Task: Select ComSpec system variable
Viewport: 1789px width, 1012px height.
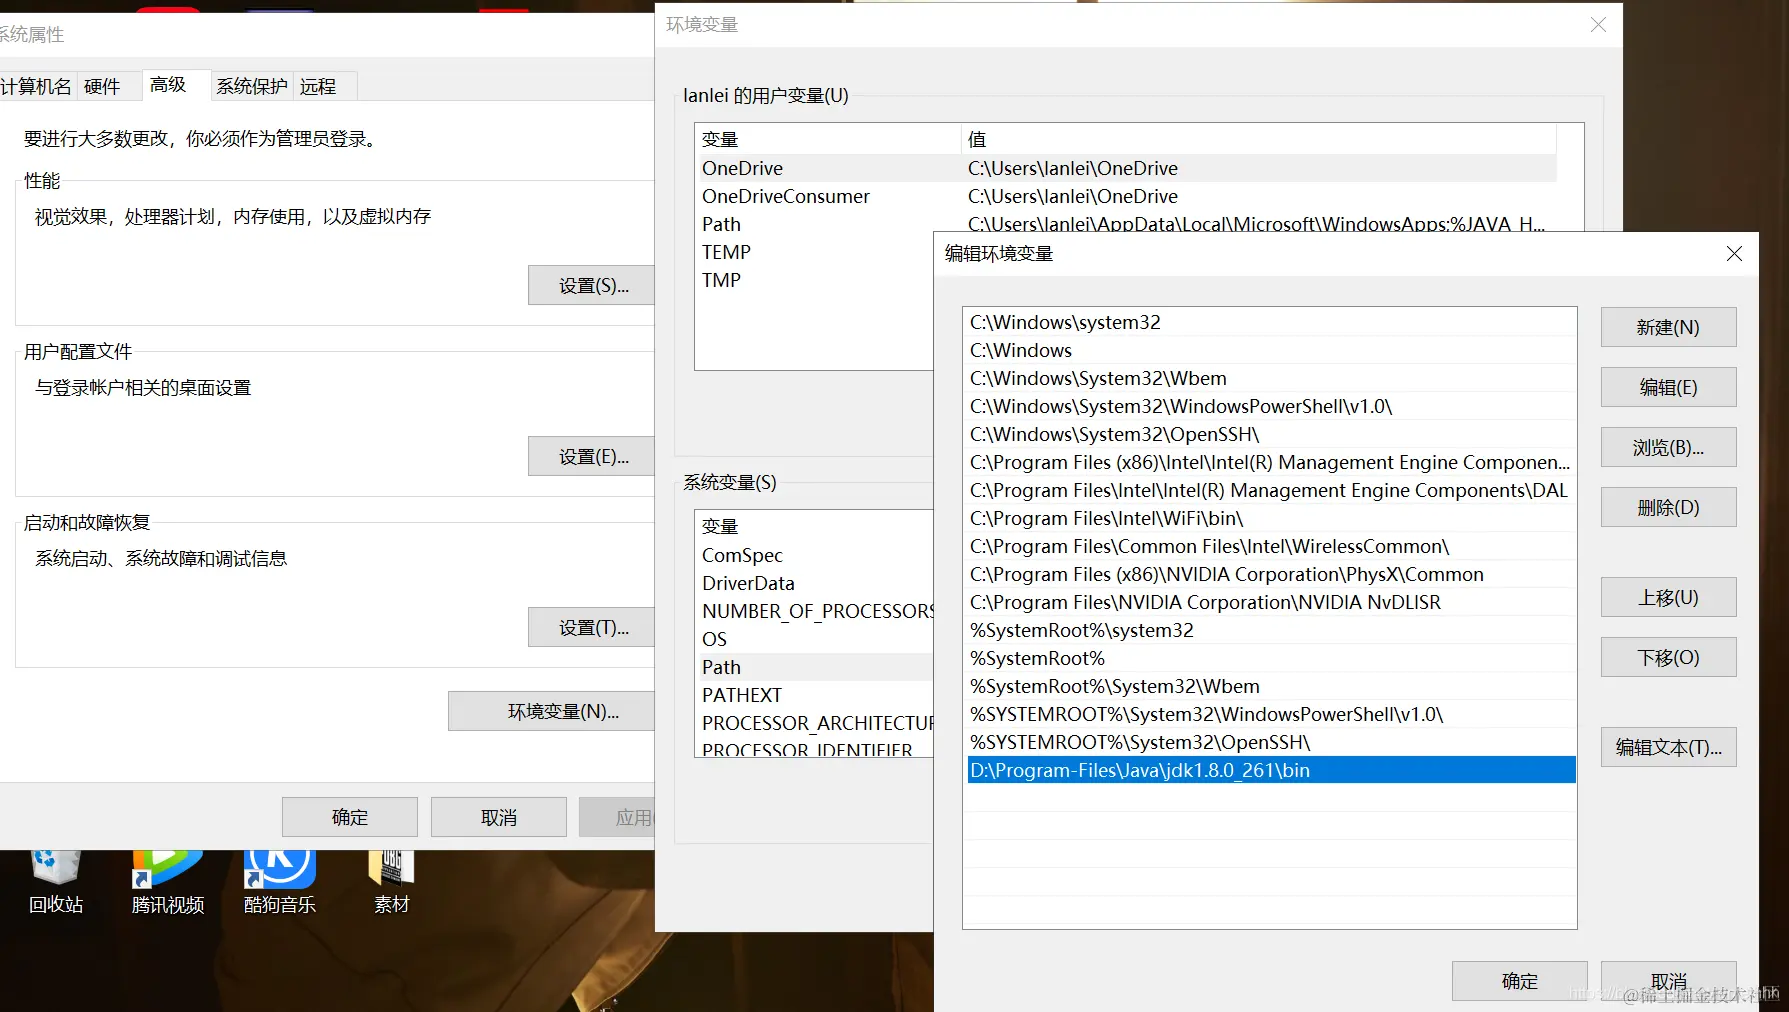Action: click(x=815, y=555)
